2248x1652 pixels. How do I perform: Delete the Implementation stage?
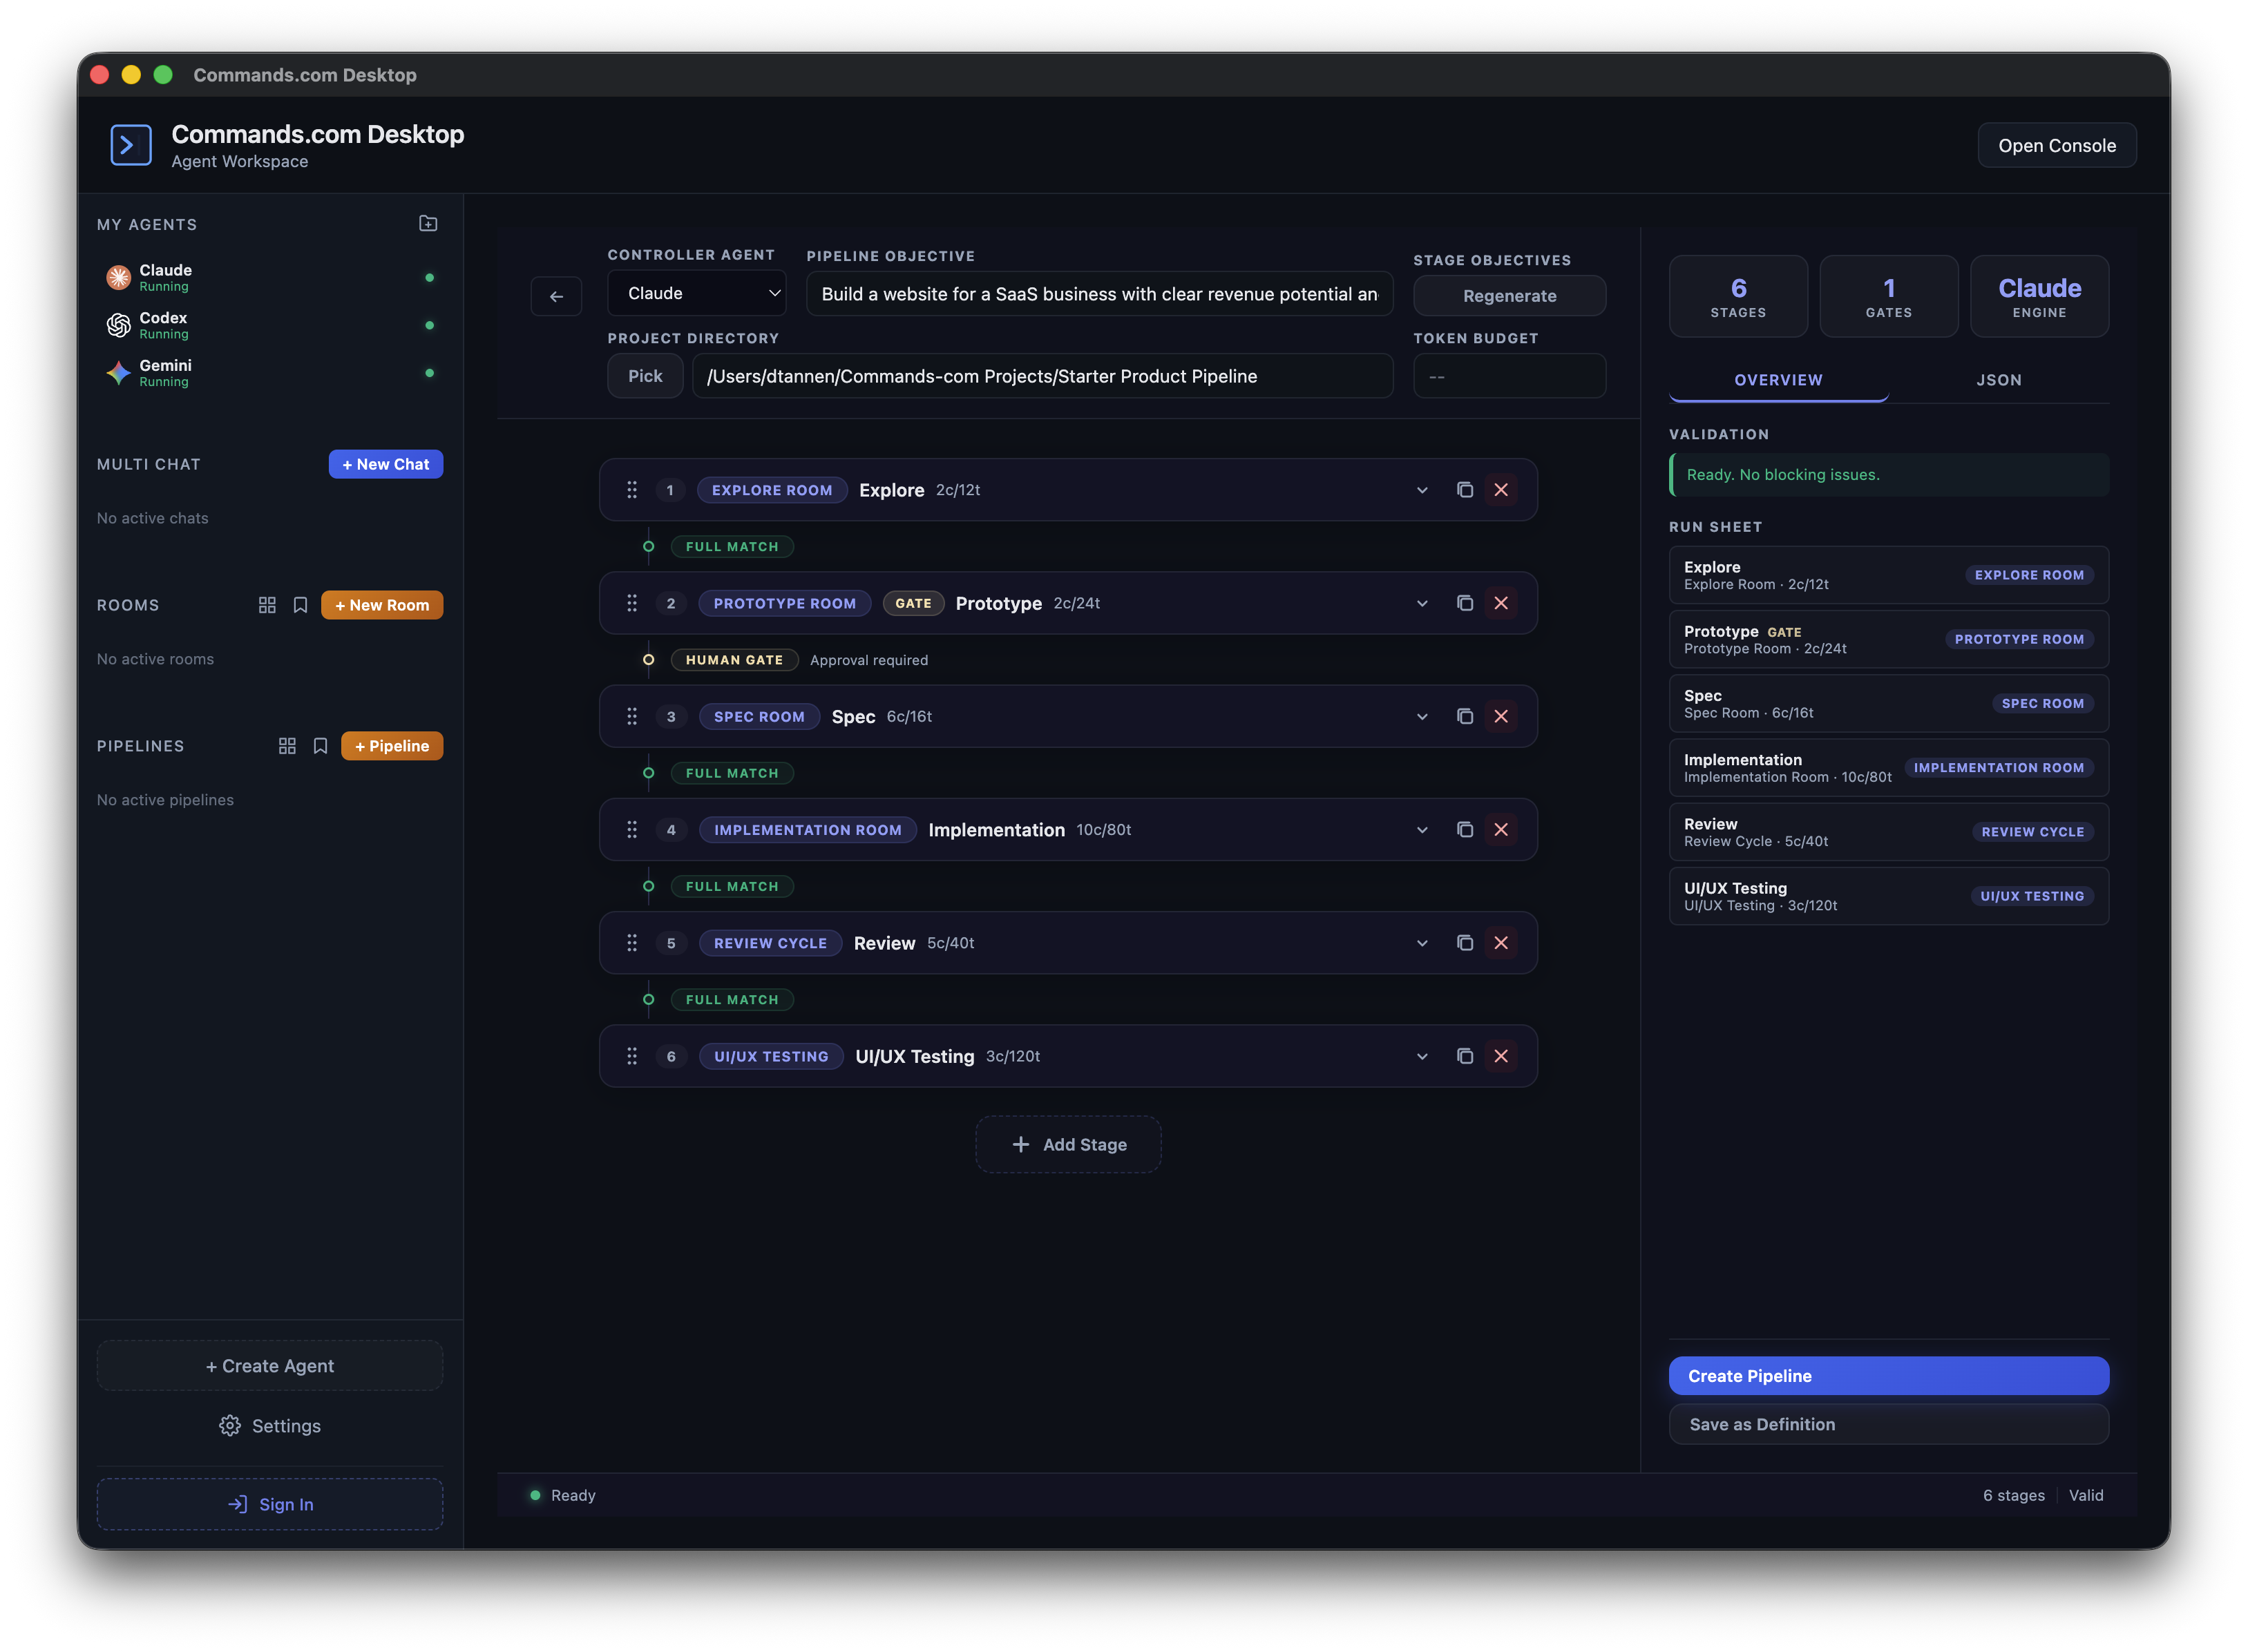pyautogui.click(x=1501, y=829)
